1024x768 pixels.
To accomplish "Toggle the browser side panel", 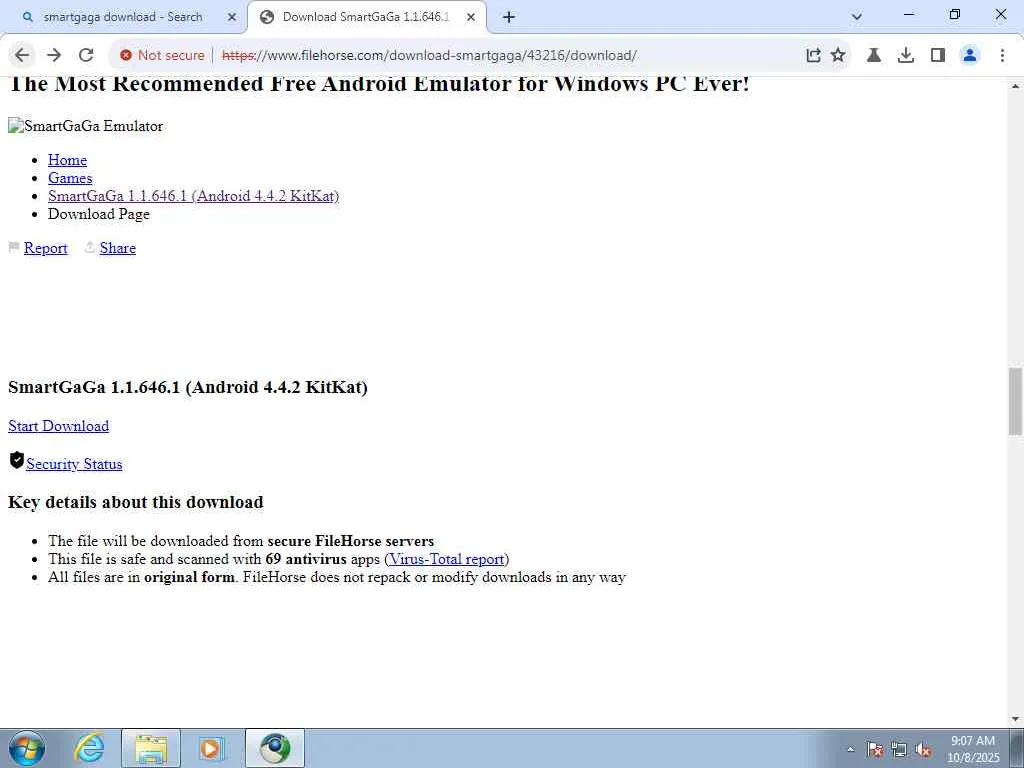I will [x=938, y=56].
